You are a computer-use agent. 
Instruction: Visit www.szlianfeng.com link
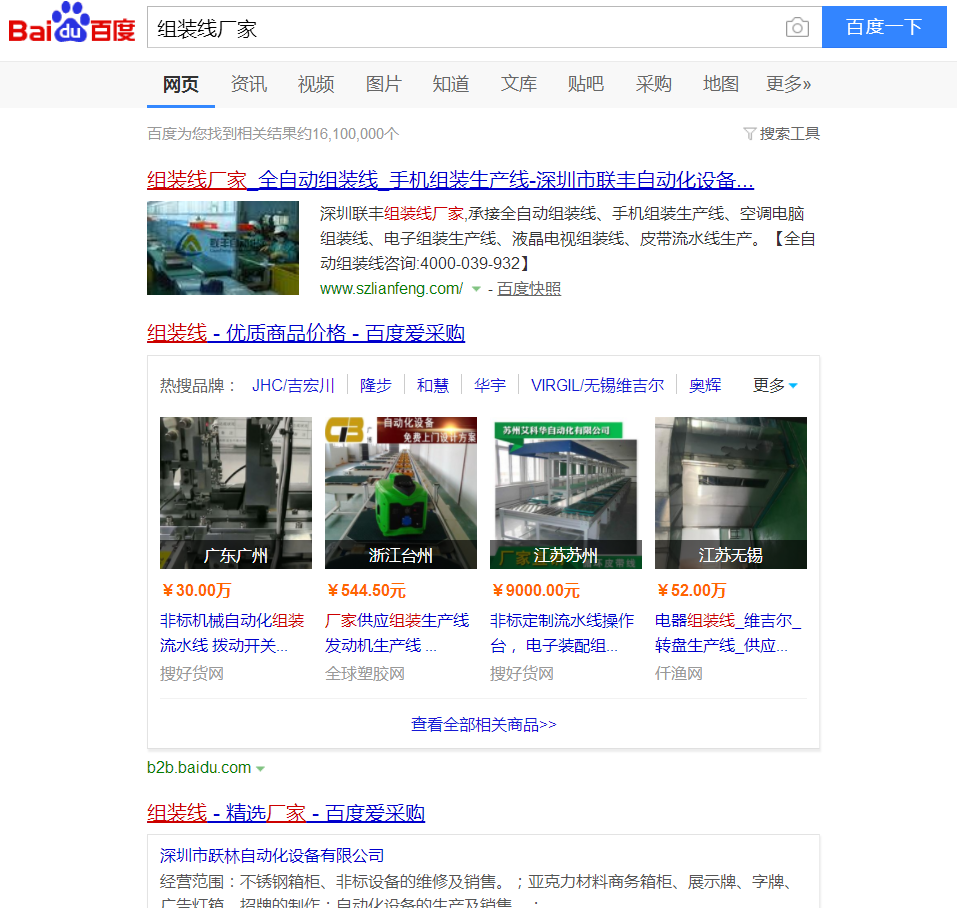pyautogui.click(x=391, y=289)
